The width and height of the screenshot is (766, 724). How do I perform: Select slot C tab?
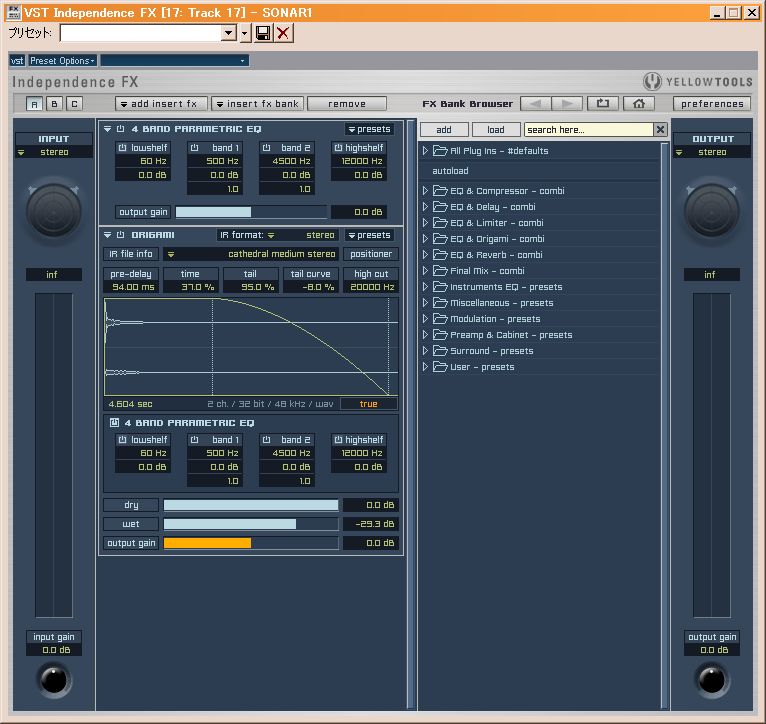(74, 104)
